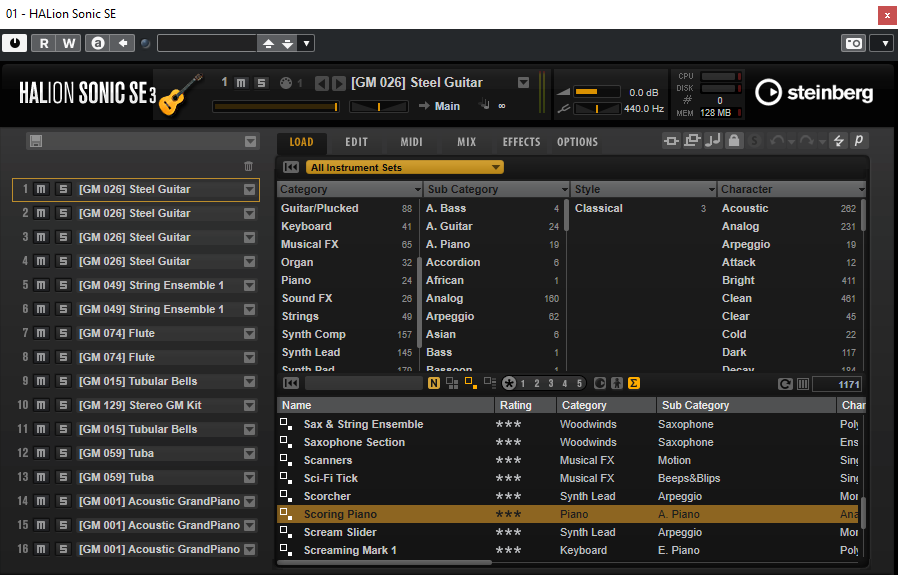Click the double note MIDI reset icon
The width and height of the screenshot is (898, 575).
click(712, 140)
